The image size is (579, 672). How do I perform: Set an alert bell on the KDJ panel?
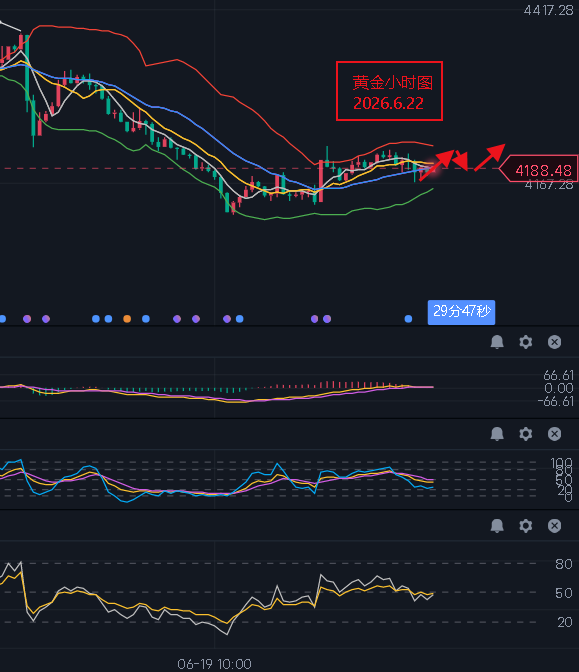(497, 434)
